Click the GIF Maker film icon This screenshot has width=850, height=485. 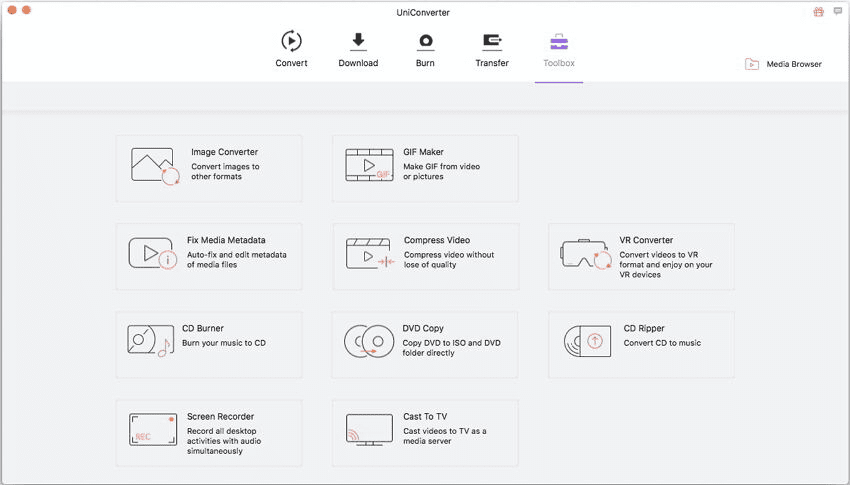coord(369,165)
